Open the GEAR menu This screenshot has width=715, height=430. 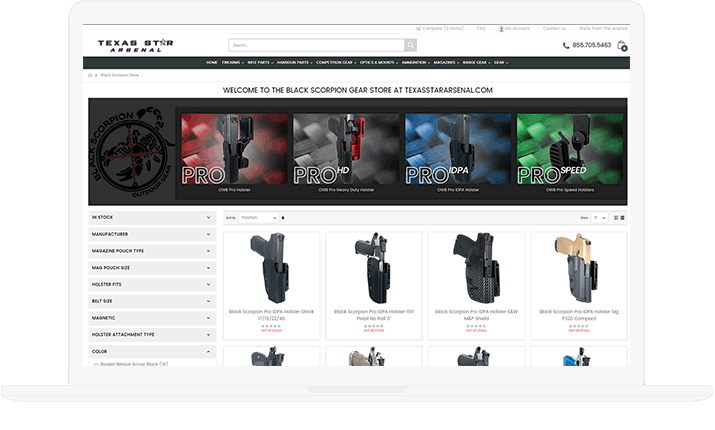click(x=501, y=62)
